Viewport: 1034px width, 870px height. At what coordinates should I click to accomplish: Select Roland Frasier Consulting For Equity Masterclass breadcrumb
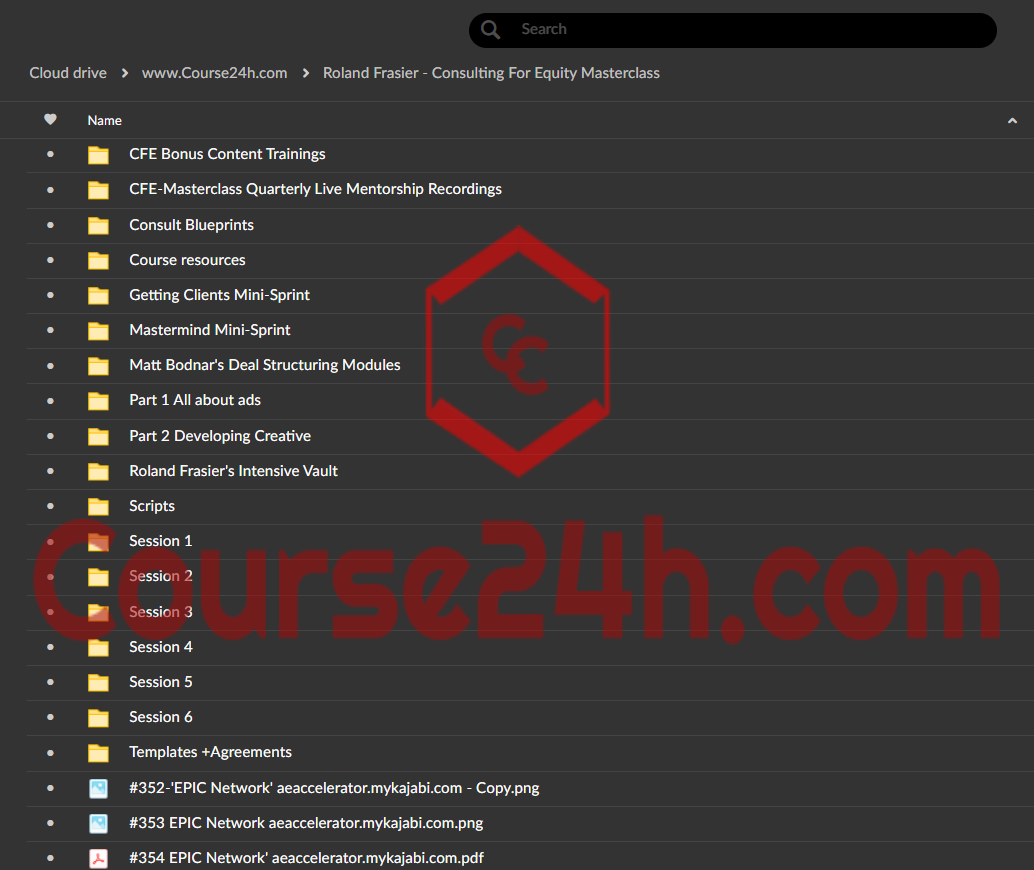(x=491, y=73)
